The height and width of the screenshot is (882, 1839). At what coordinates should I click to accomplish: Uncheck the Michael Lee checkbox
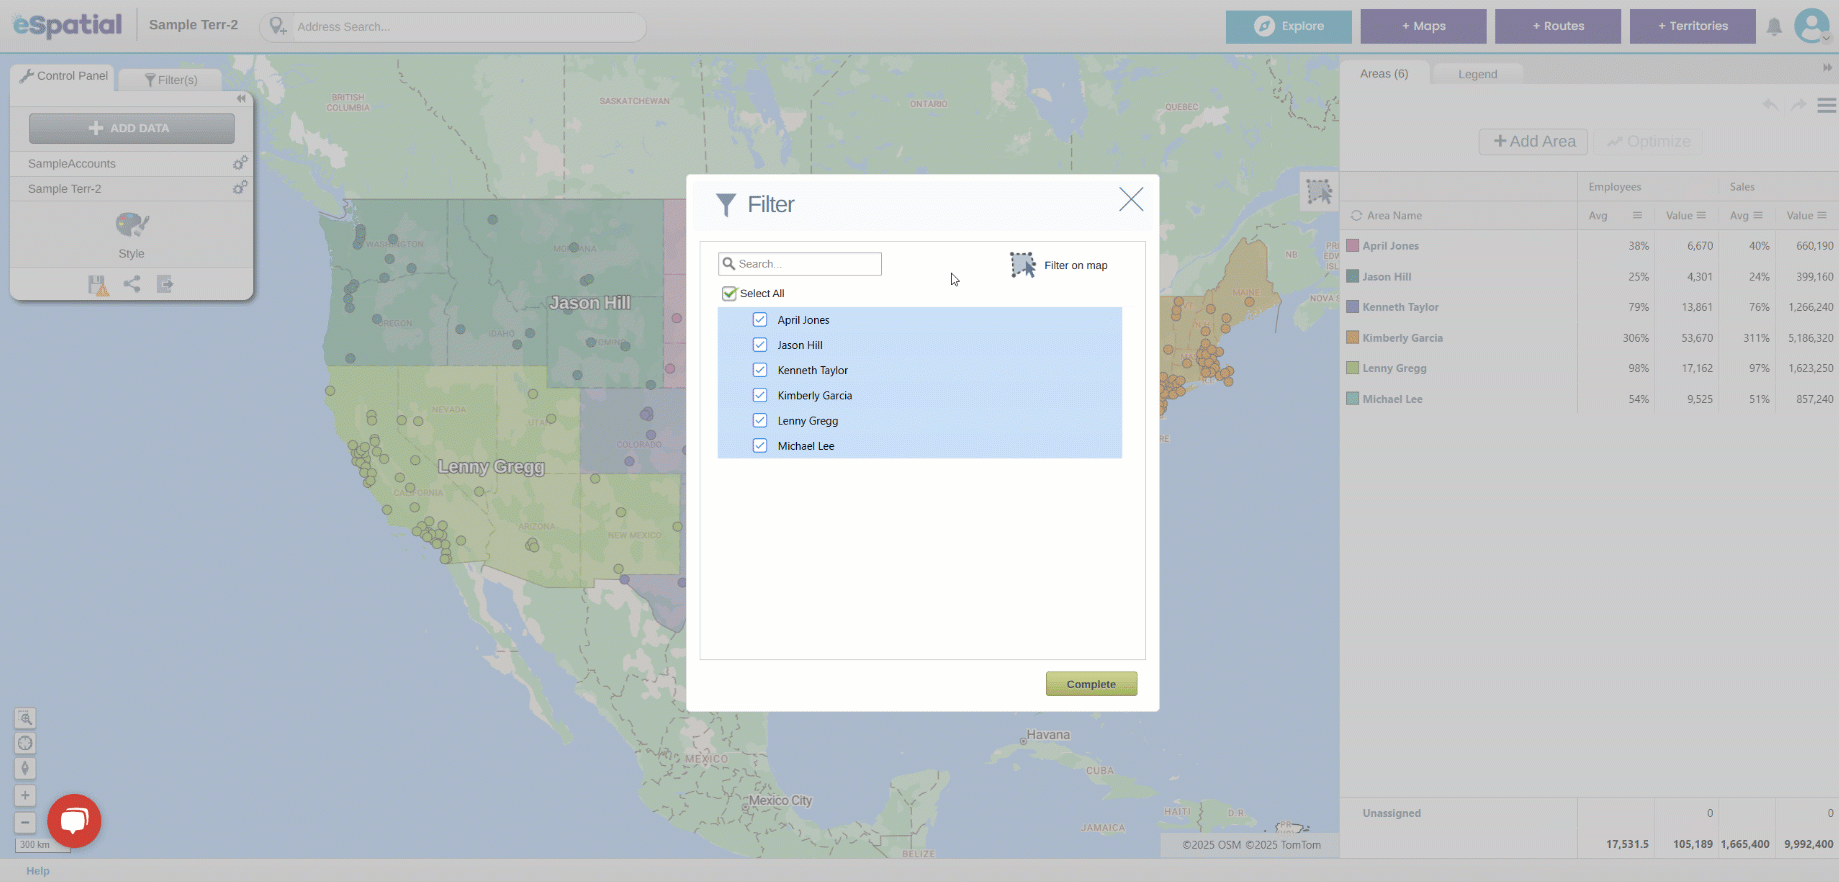point(760,446)
